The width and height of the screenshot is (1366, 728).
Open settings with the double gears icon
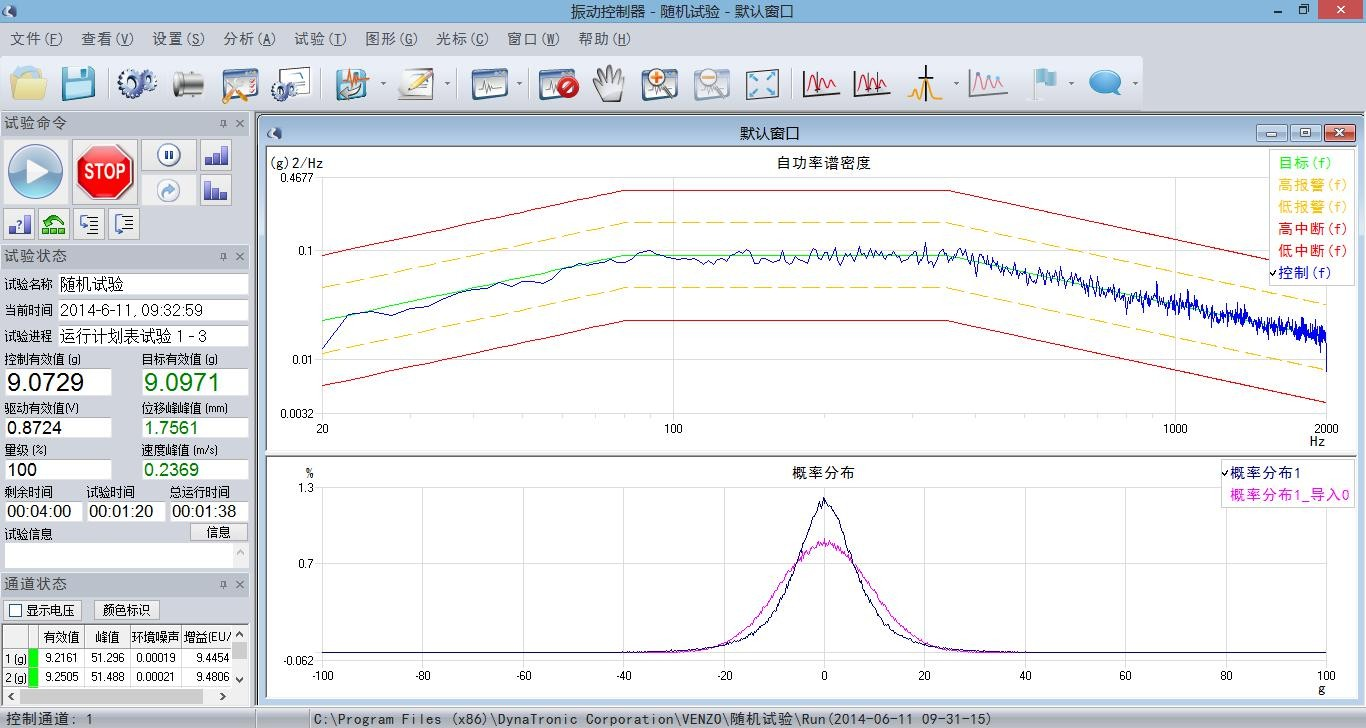click(137, 83)
